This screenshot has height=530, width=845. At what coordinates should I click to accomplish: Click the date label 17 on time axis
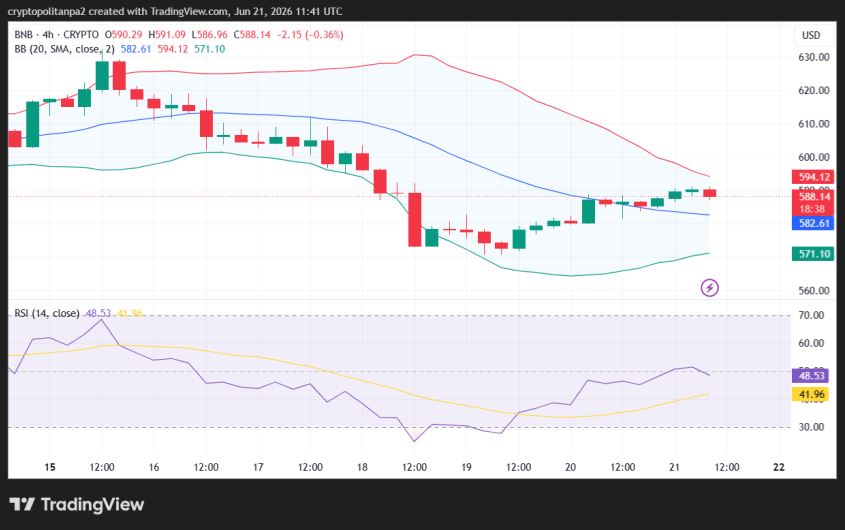258,467
